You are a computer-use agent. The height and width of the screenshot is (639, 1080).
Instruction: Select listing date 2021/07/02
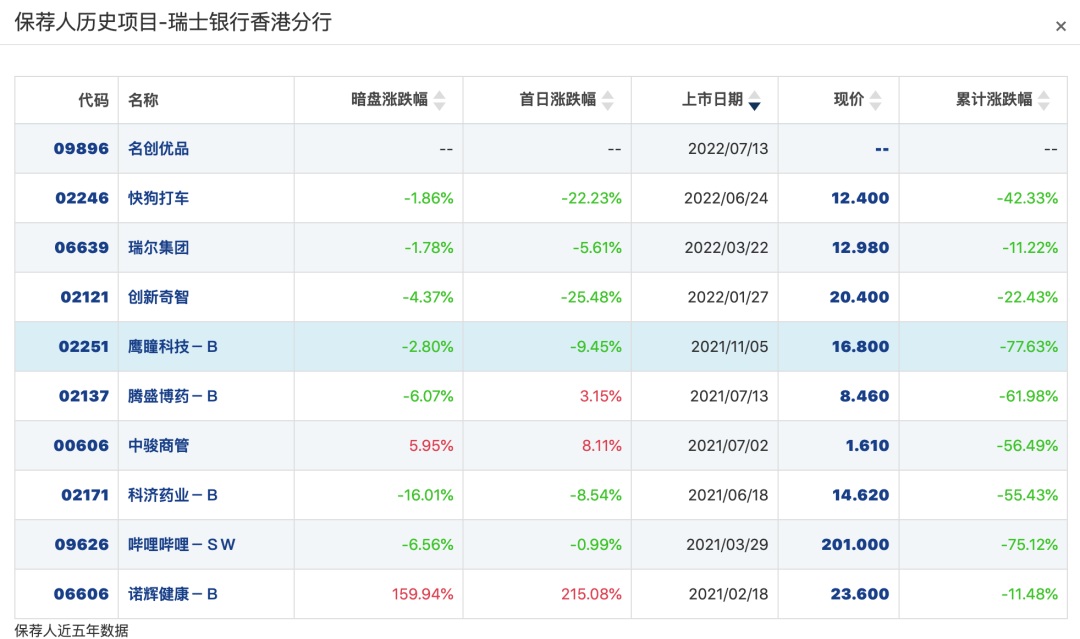tap(728, 446)
